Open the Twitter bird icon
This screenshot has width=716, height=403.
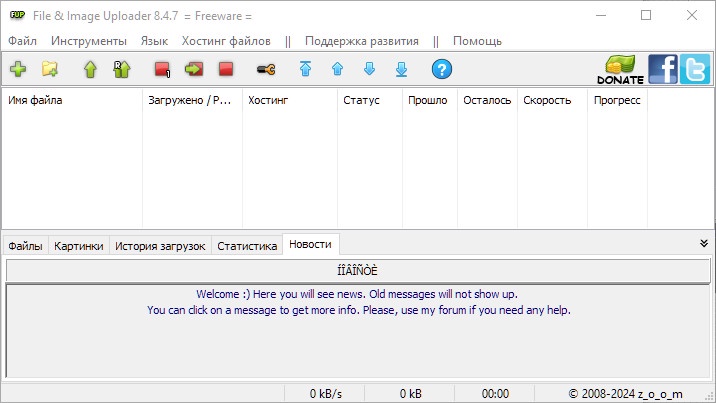pos(695,69)
